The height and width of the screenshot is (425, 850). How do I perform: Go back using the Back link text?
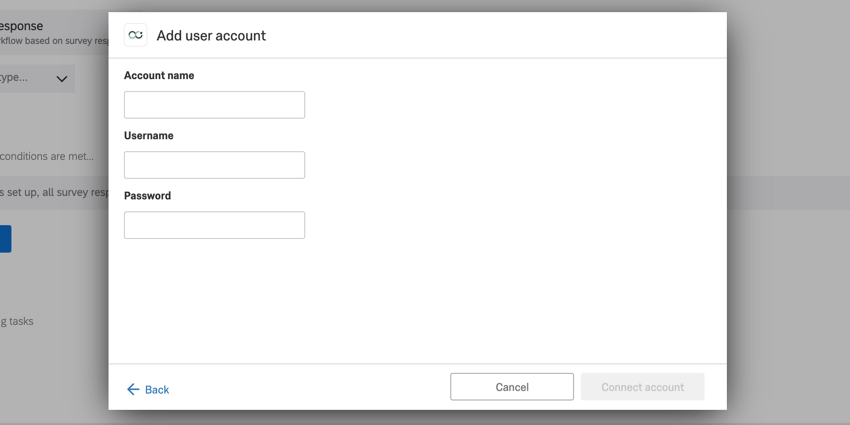coord(157,390)
